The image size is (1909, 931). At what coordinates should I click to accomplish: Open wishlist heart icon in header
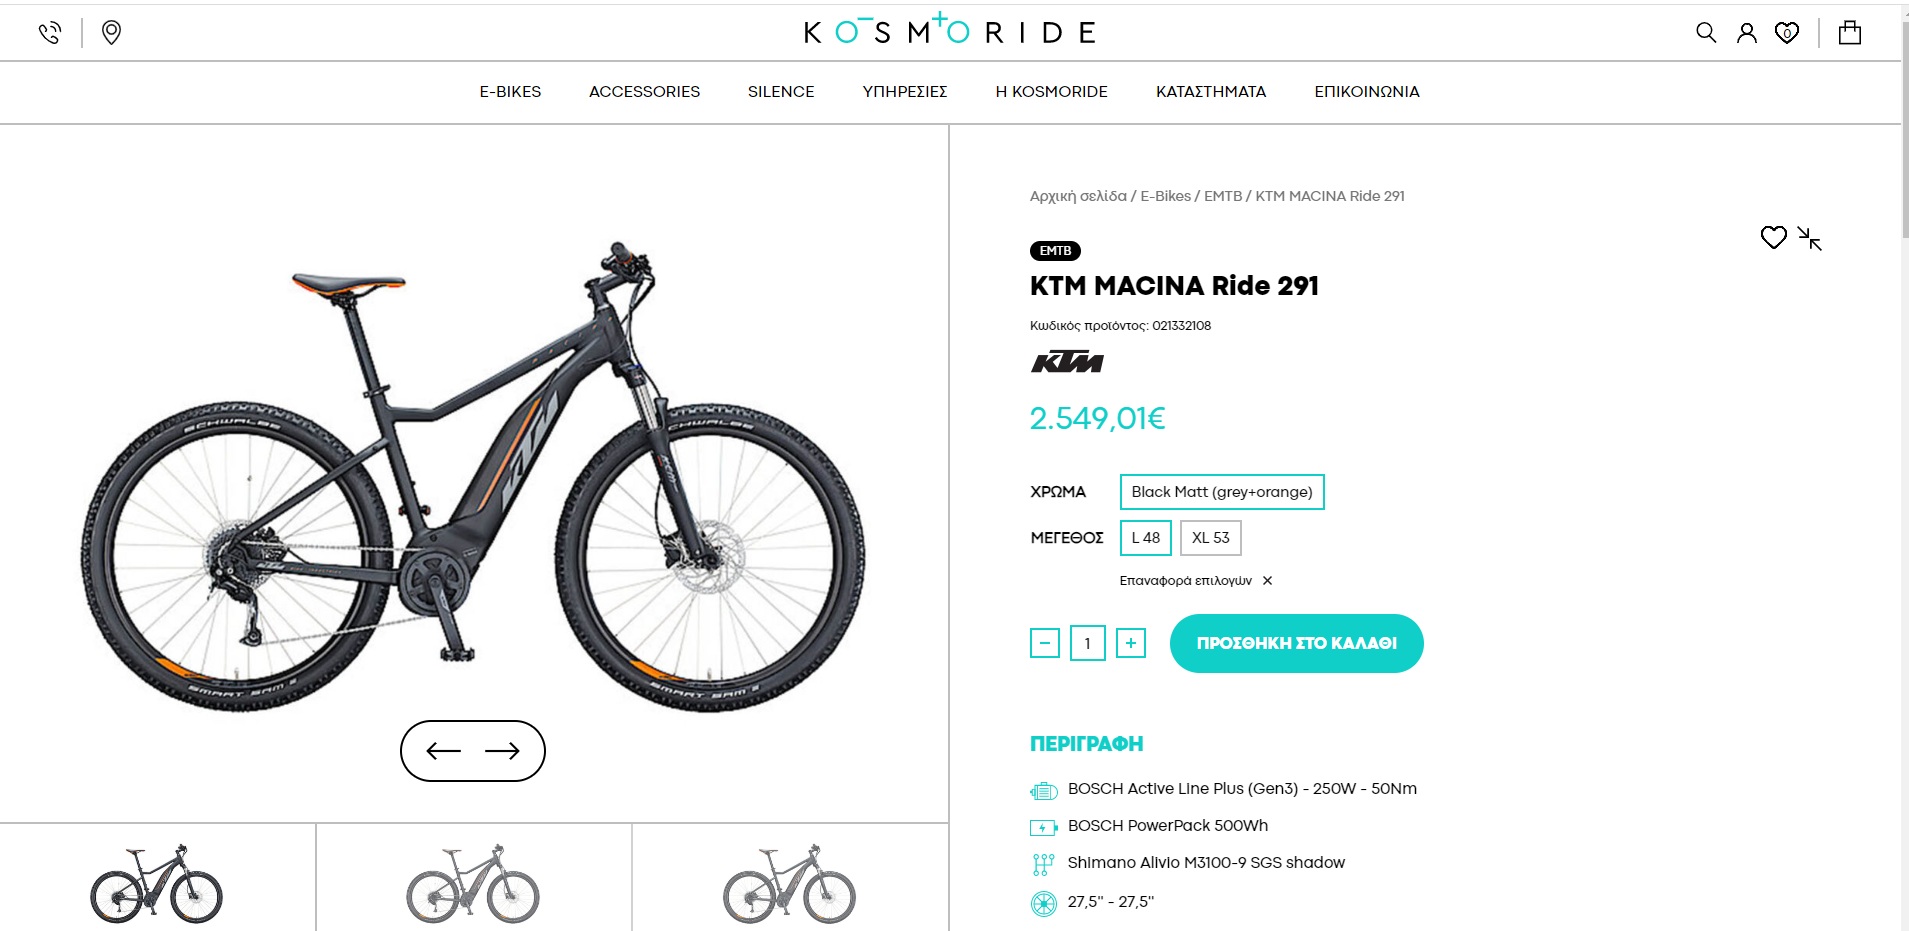pyautogui.click(x=1787, y=33)
